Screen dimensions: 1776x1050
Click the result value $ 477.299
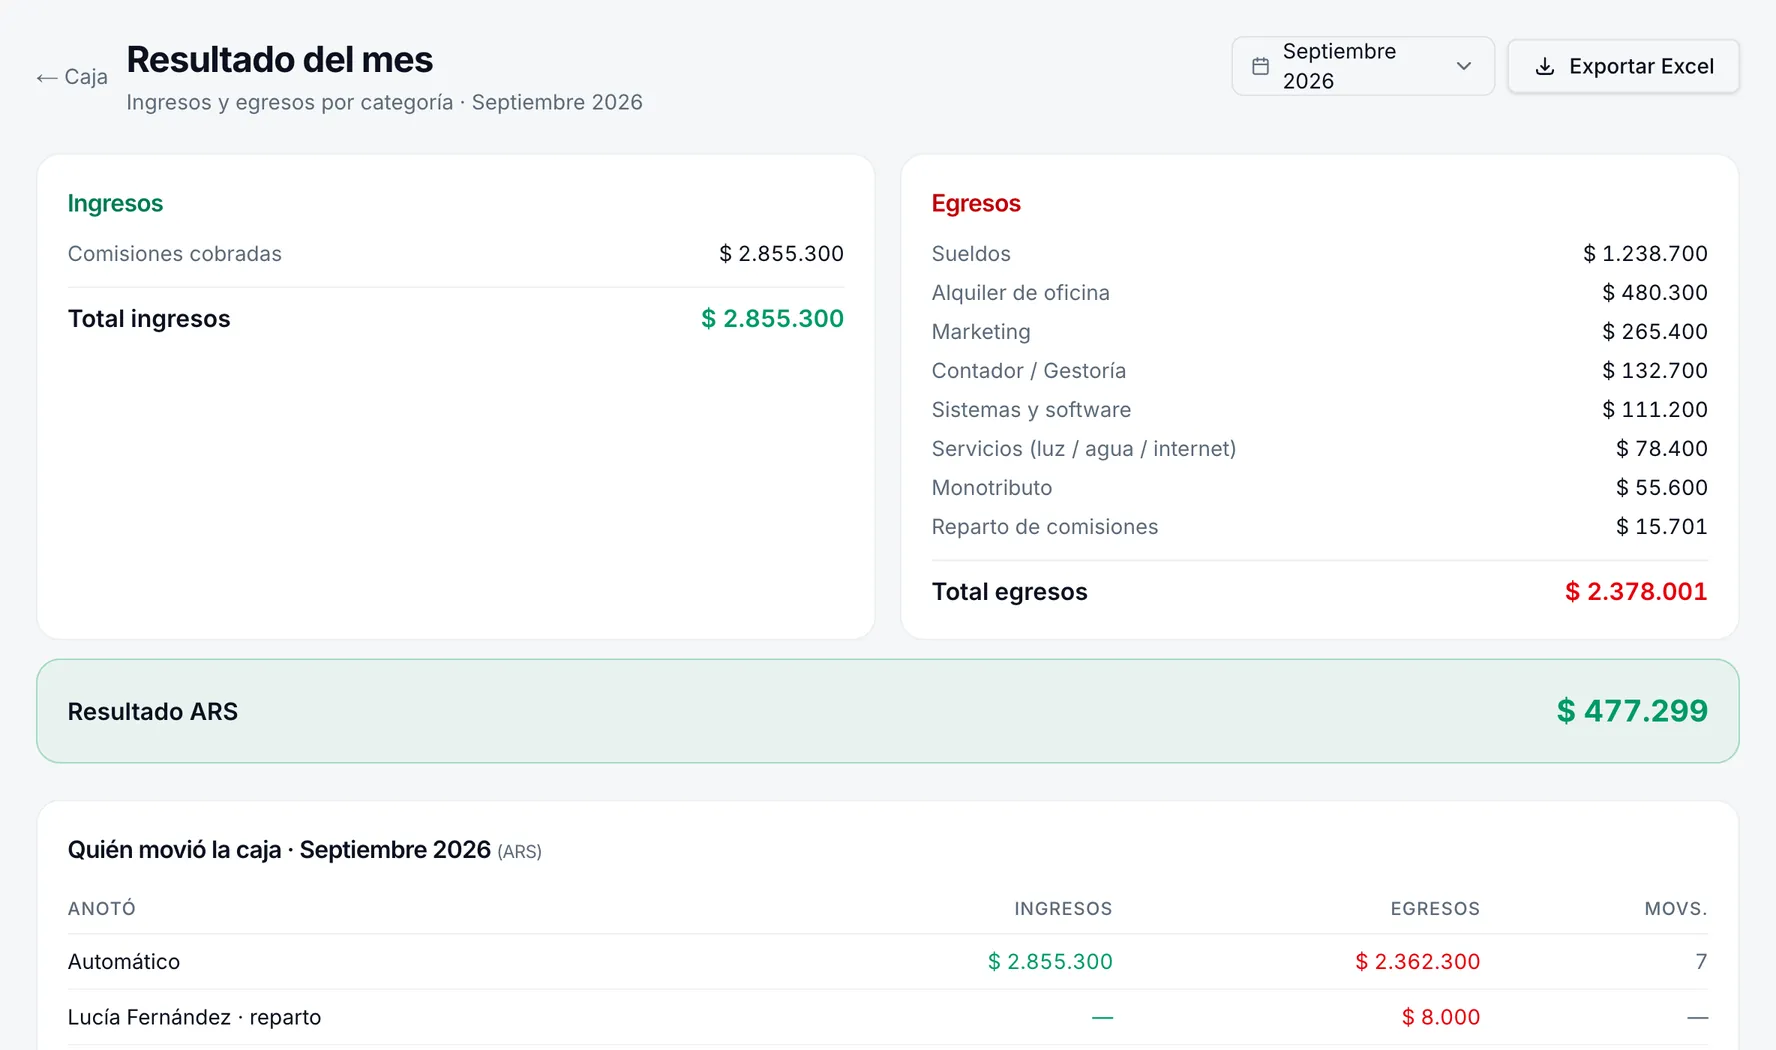click(x=1632, y=711)
